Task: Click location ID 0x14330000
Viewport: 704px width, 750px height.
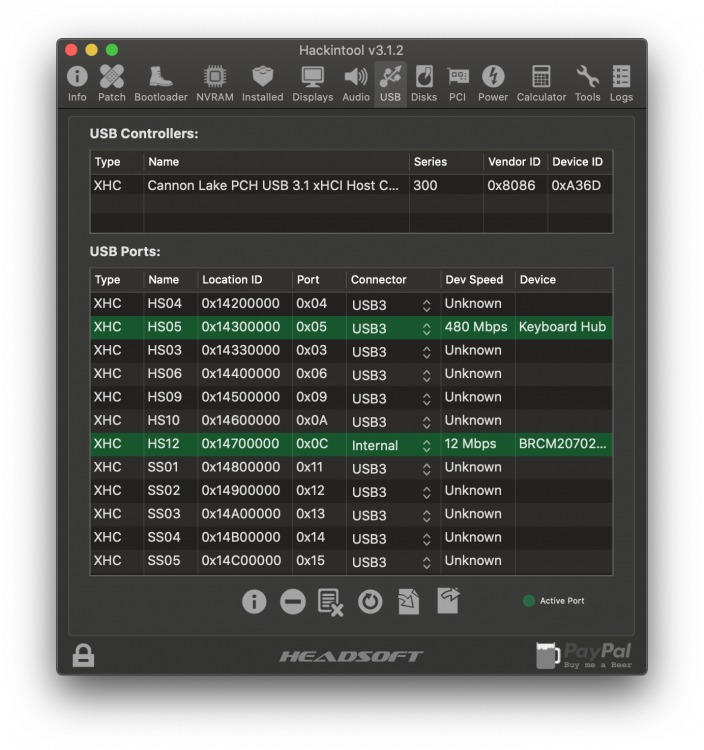Action: 241,351
